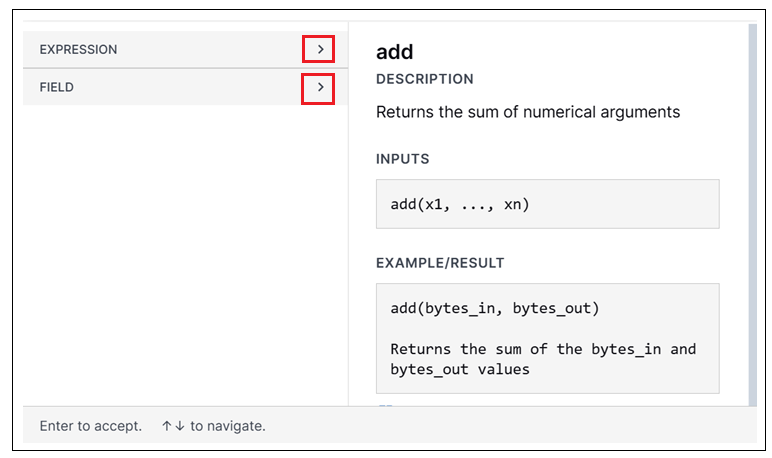
Task: Click empty area below the FIELD row
Action: 185,250
